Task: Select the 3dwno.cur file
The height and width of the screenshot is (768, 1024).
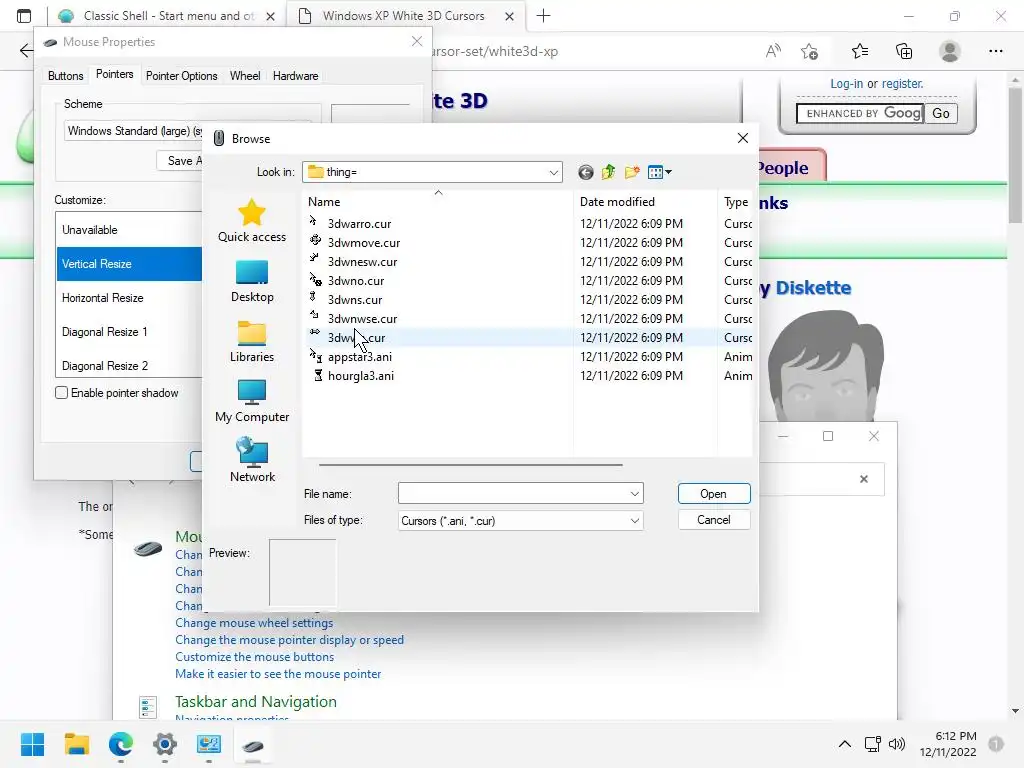Action: 356,281
